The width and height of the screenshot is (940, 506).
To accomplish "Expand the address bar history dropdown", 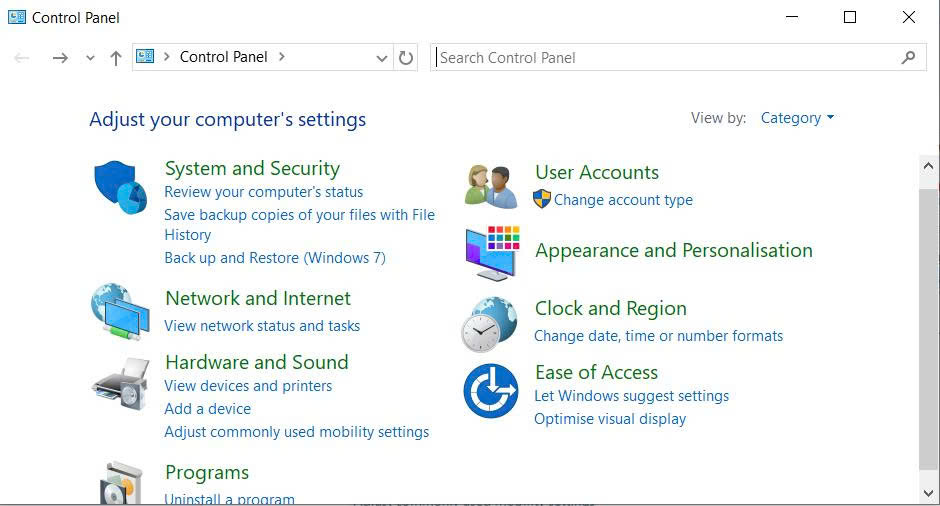I will (381, 58).
